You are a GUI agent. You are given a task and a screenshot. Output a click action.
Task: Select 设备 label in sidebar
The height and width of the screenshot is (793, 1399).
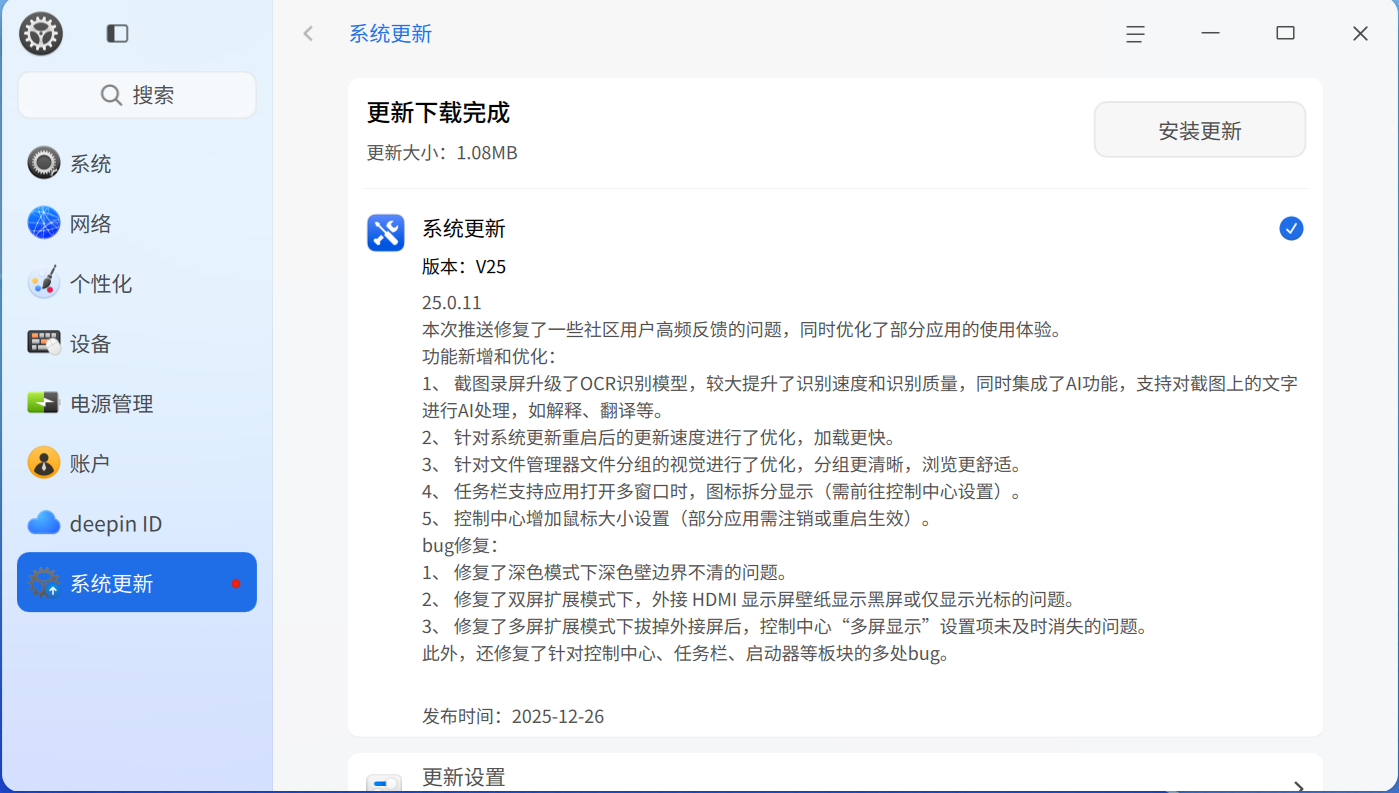point(90,344)
